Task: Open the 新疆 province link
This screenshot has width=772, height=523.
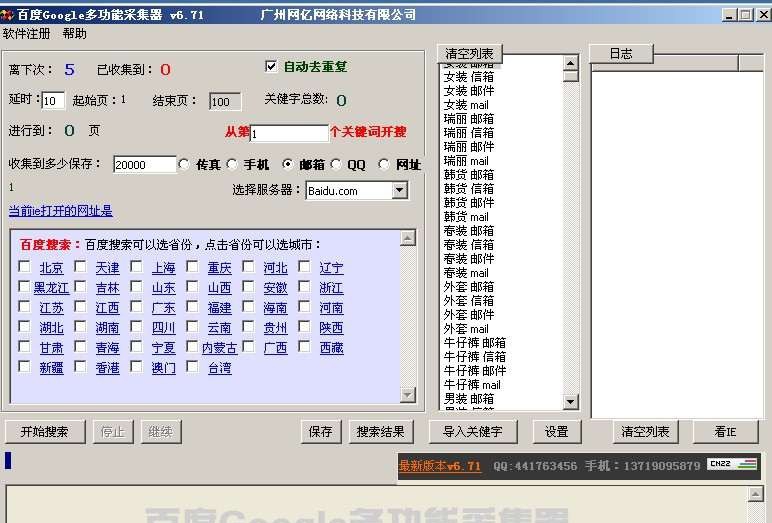Action: coord(51,368)
